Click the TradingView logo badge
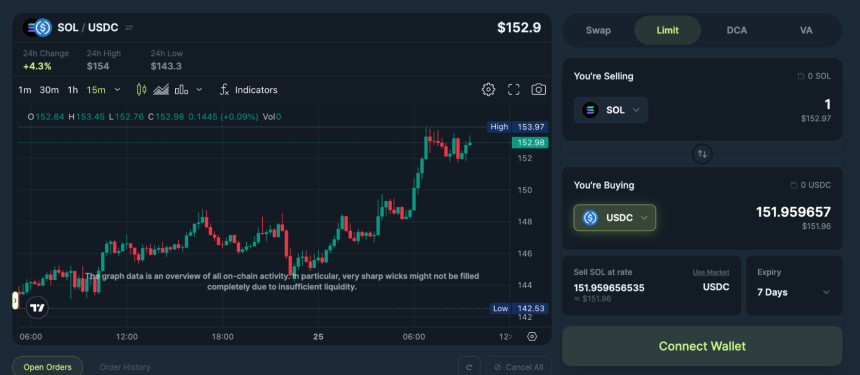The image size is (860, 375). tap(37, 308)
